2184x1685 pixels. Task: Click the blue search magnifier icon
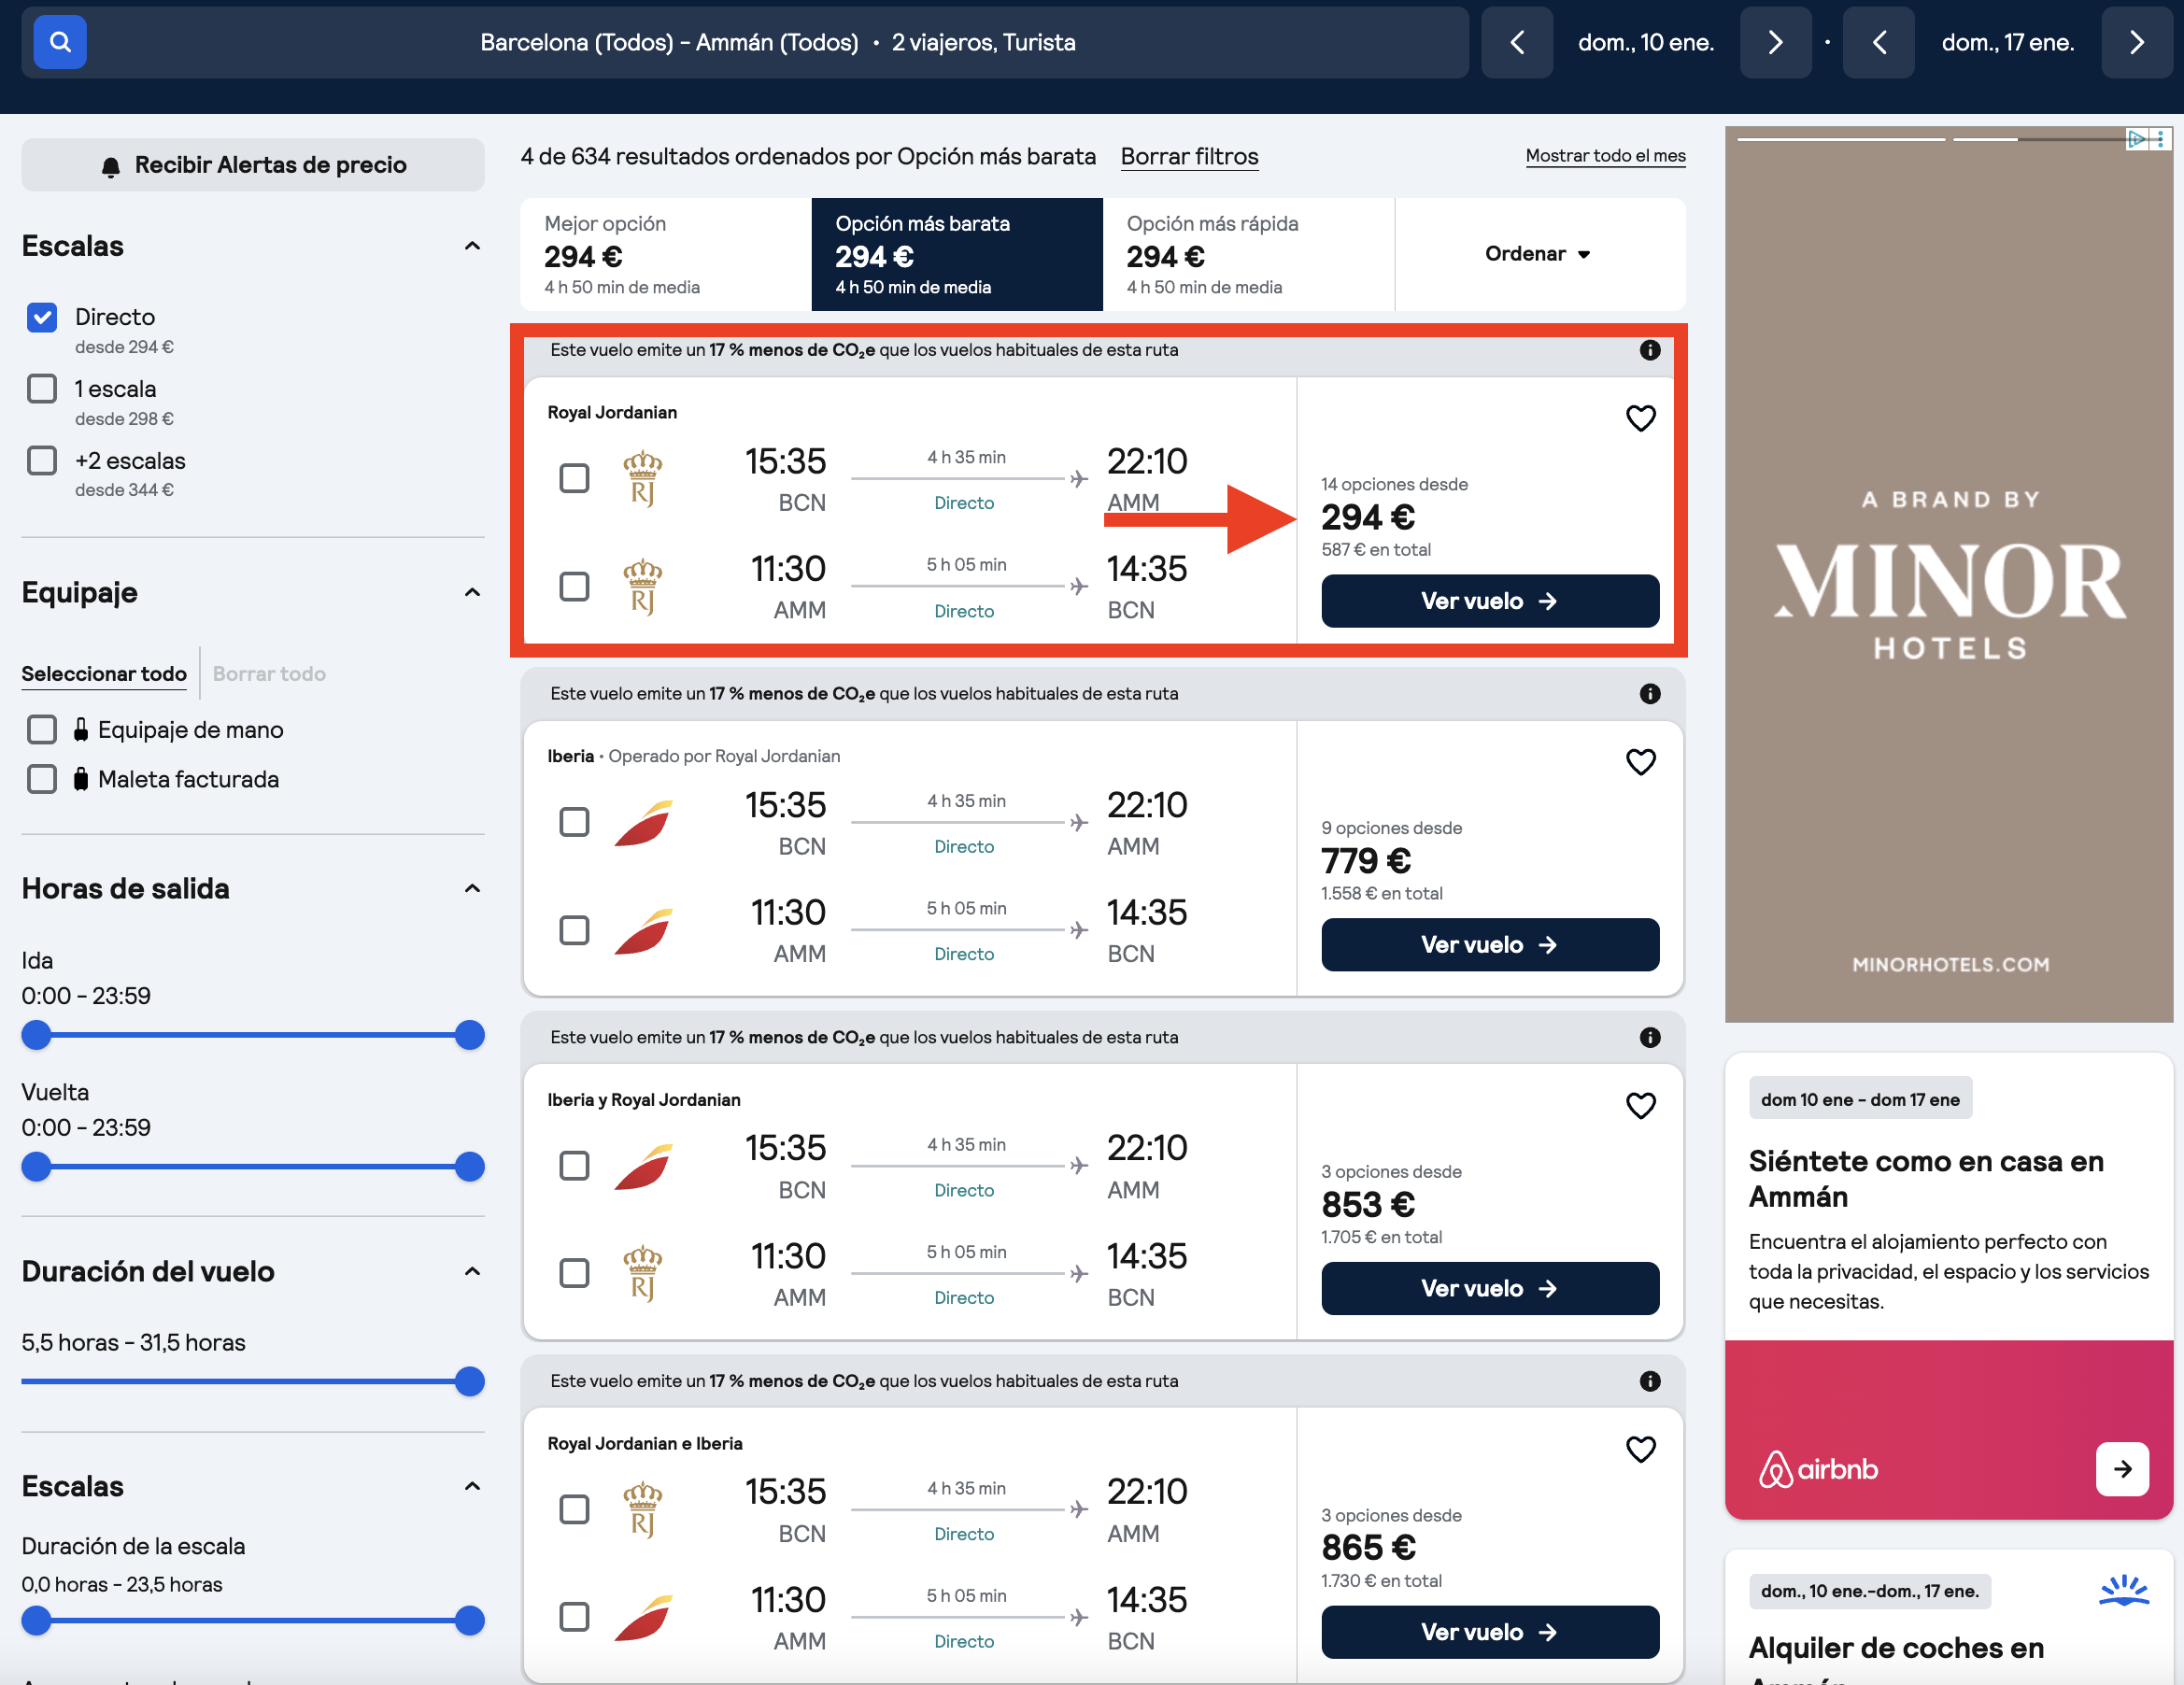(x=60, y=42)
